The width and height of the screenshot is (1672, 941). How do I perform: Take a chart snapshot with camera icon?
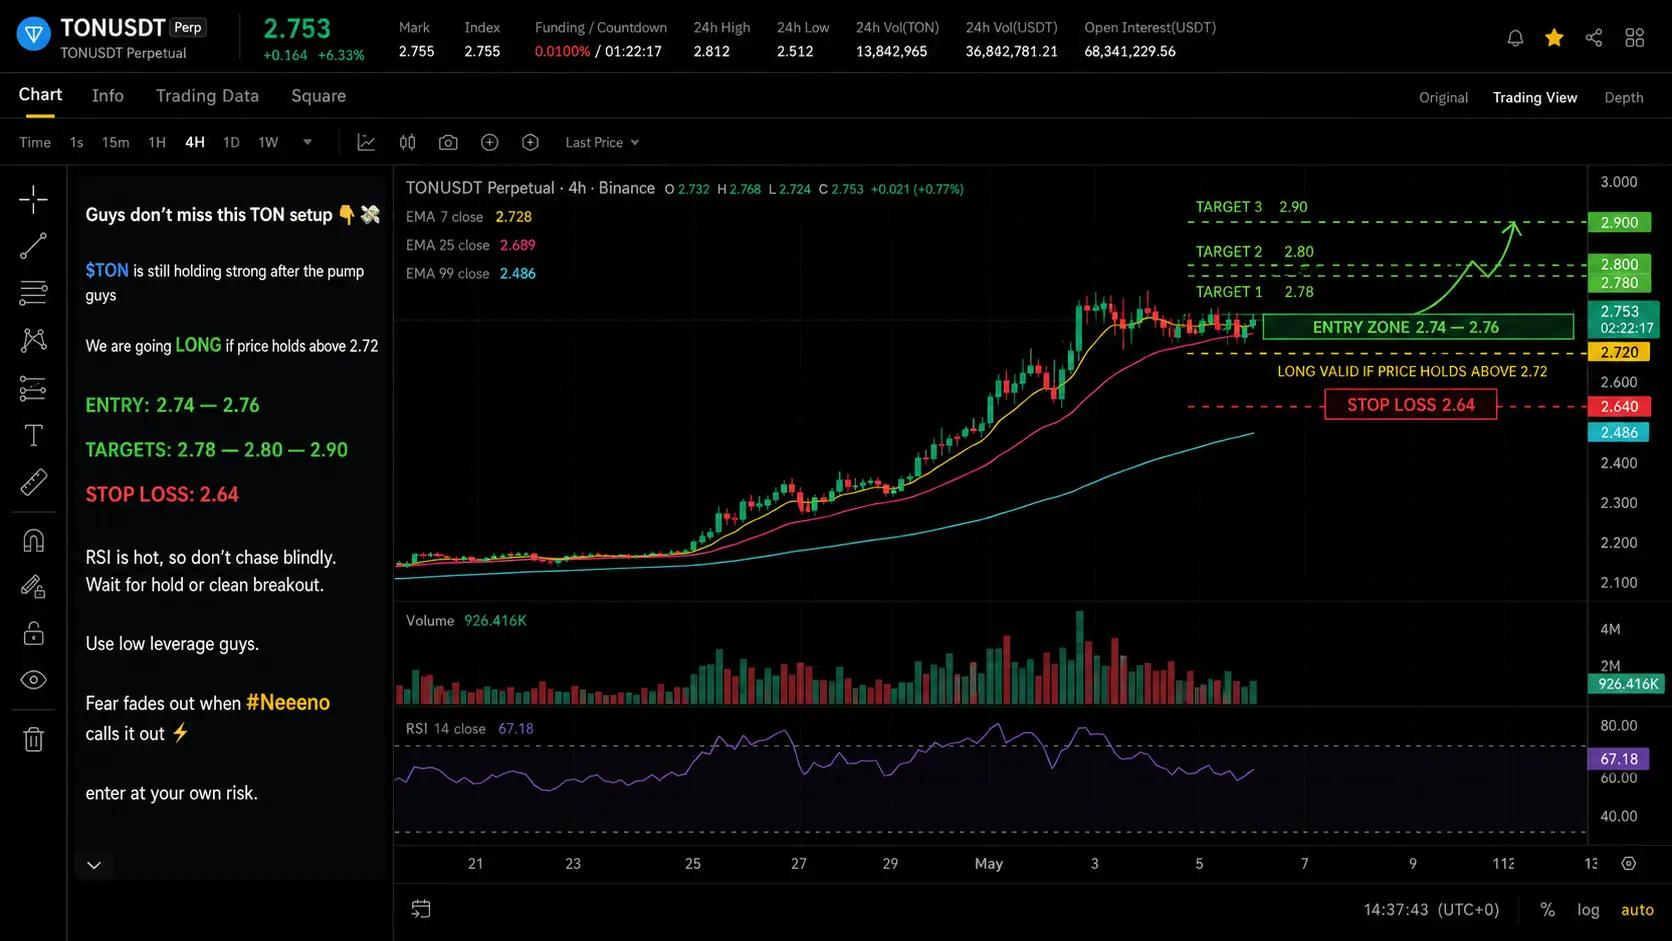point(448,143)
